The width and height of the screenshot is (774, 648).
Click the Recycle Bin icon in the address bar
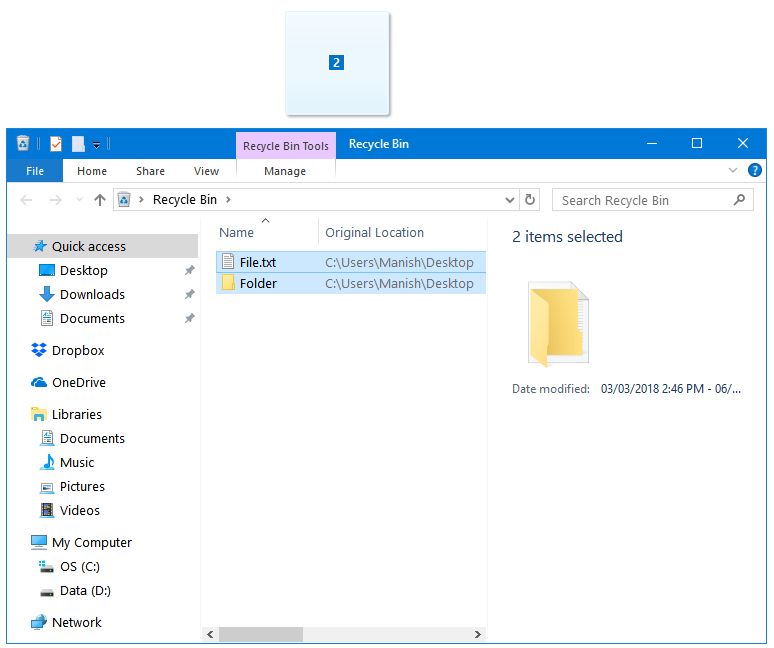tap(124, 199)
